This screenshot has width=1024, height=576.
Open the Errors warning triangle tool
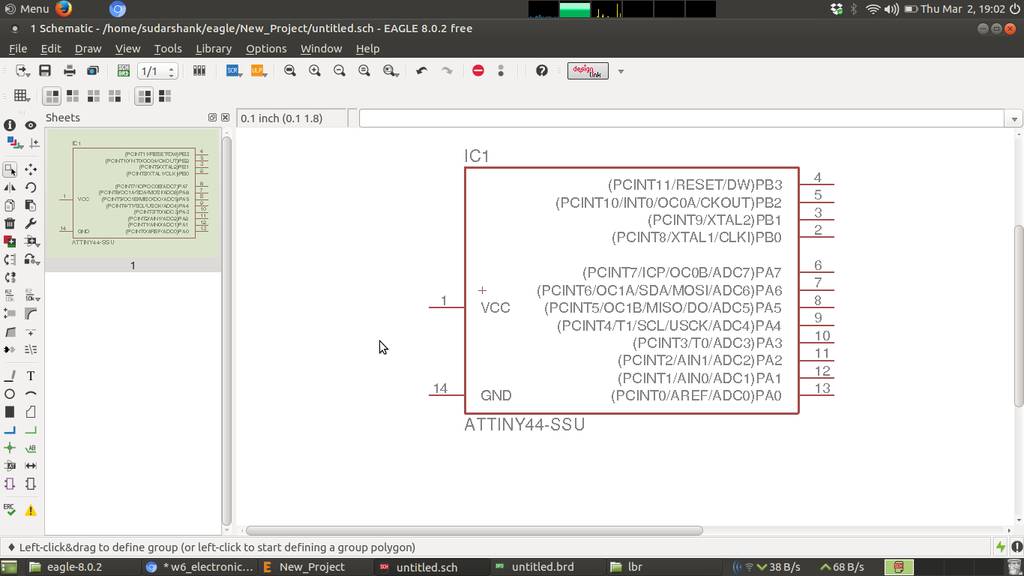point(31,511)
